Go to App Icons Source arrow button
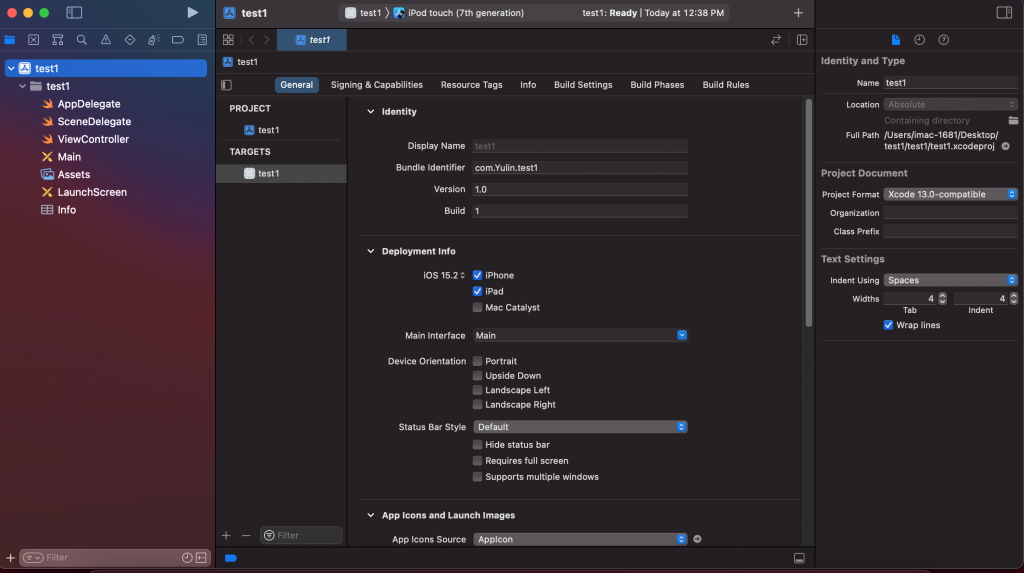 coord(697,539)
